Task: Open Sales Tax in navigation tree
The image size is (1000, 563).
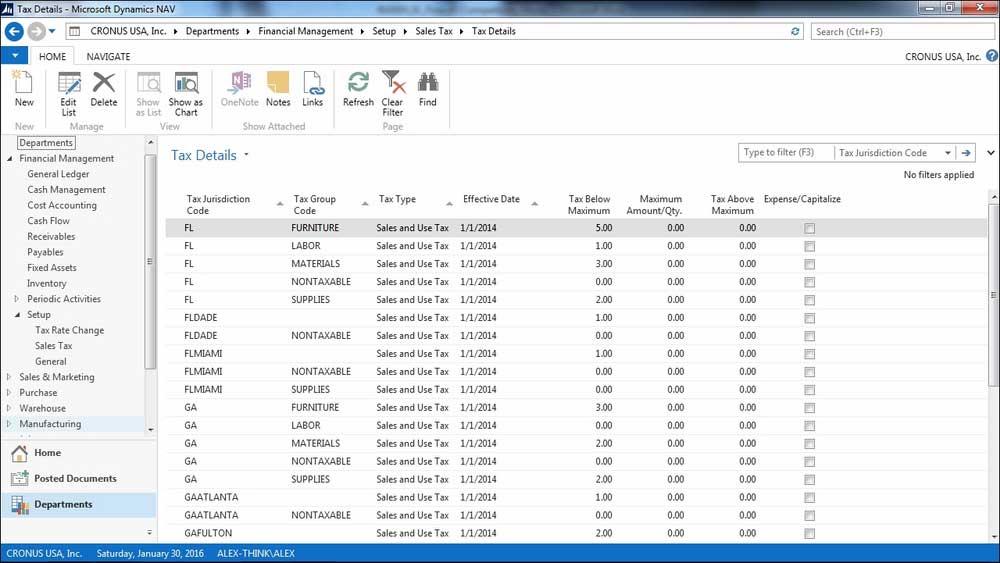Action: point(54,346)
